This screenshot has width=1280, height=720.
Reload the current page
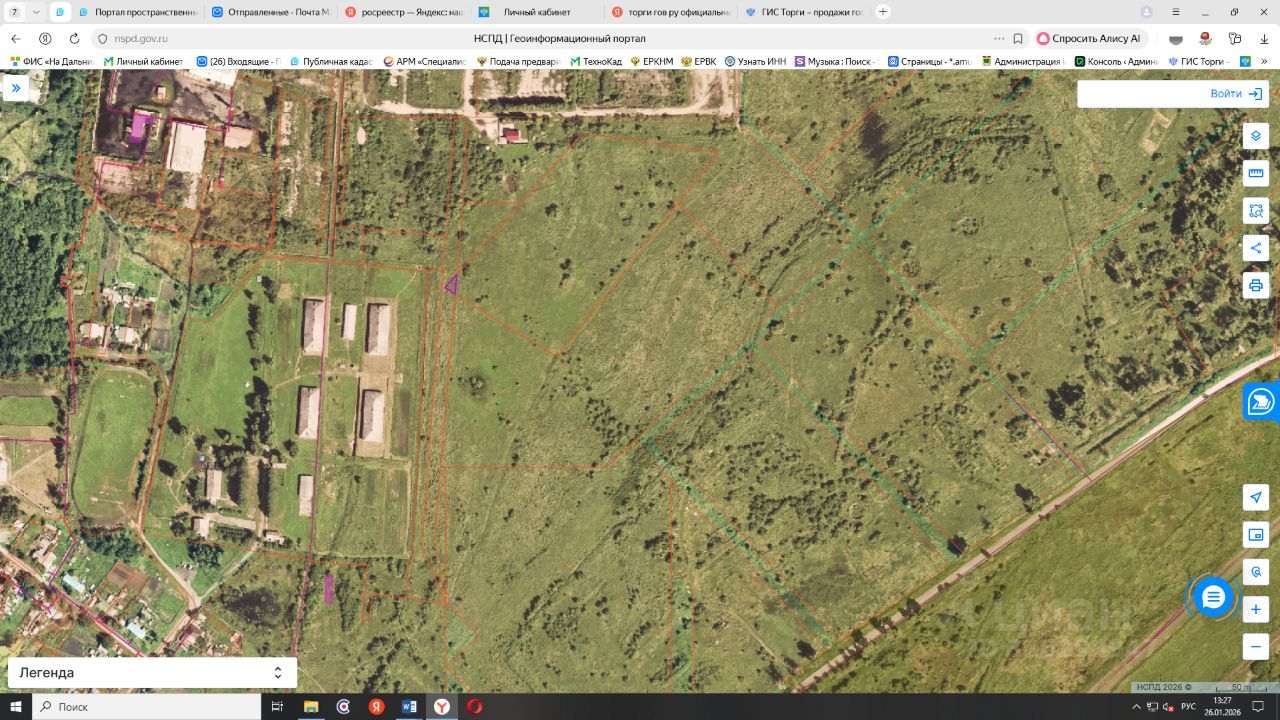tap(74, 38)
